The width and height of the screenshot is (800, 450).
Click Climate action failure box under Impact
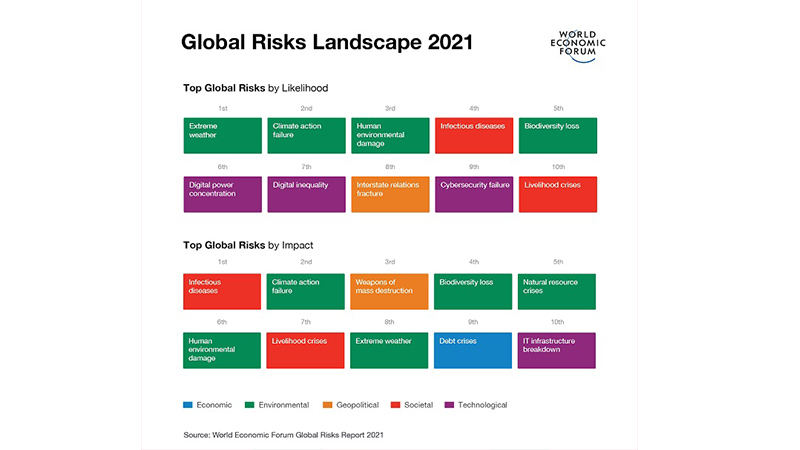tap(306, 291)
